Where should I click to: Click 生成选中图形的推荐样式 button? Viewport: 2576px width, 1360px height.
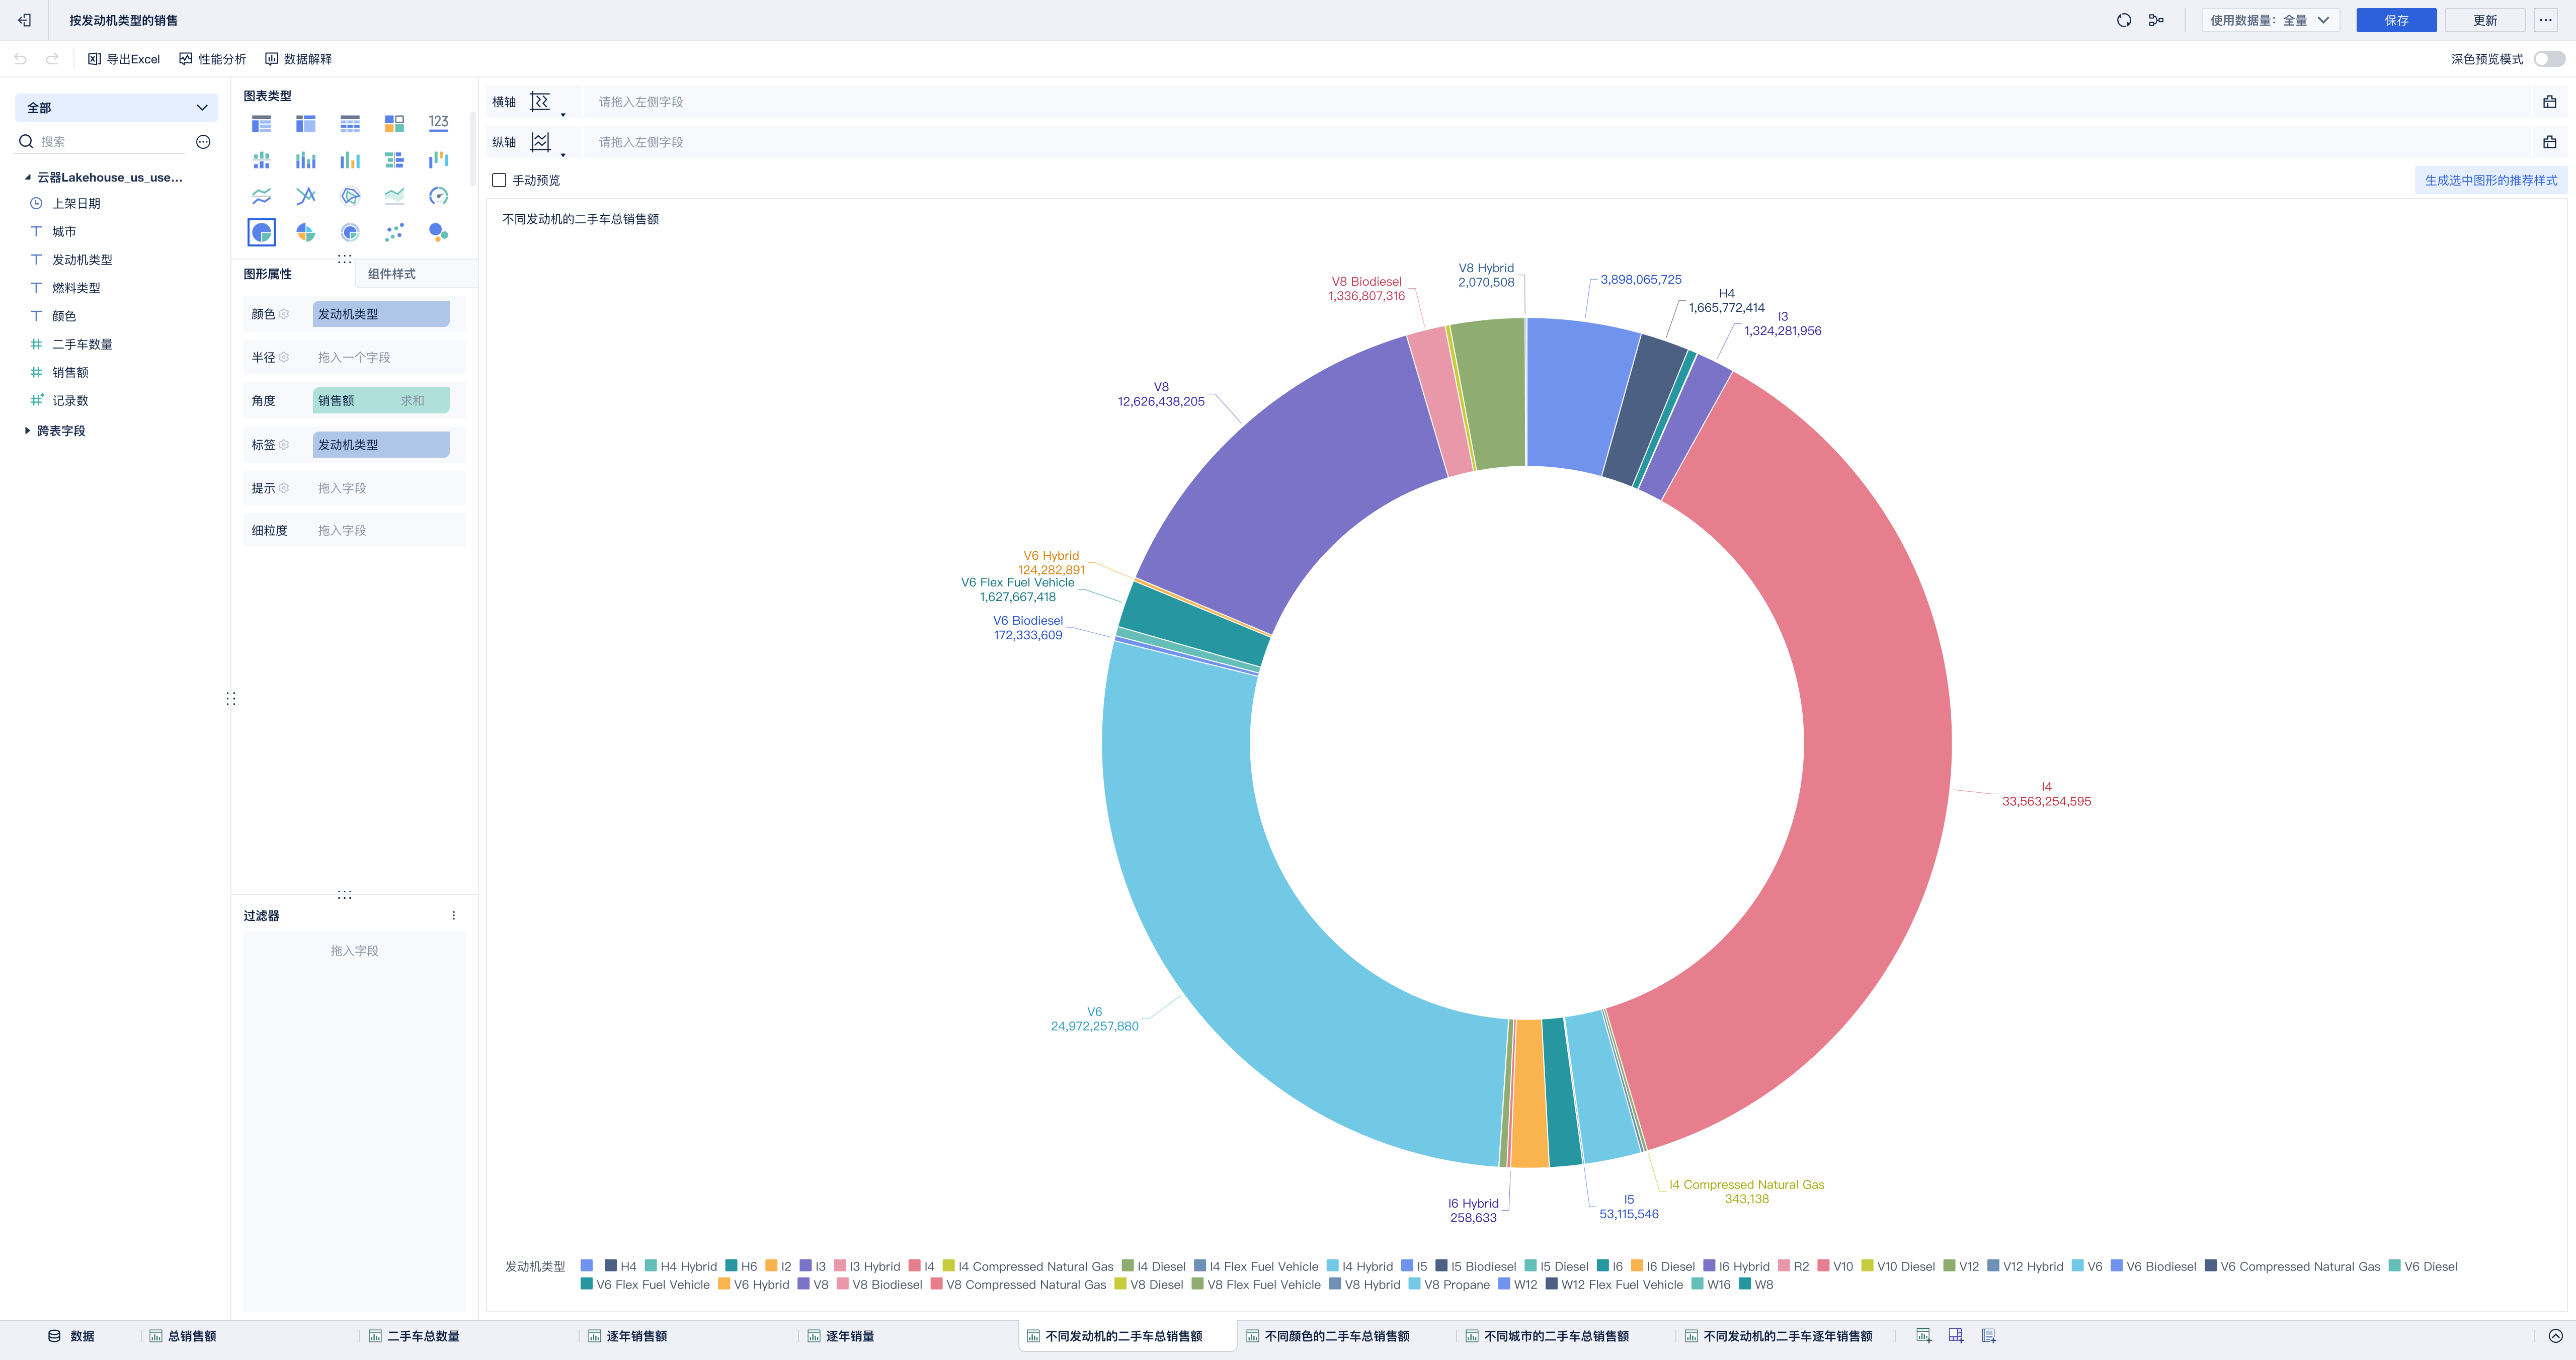pyautogui.click(x=2490, y=180)
